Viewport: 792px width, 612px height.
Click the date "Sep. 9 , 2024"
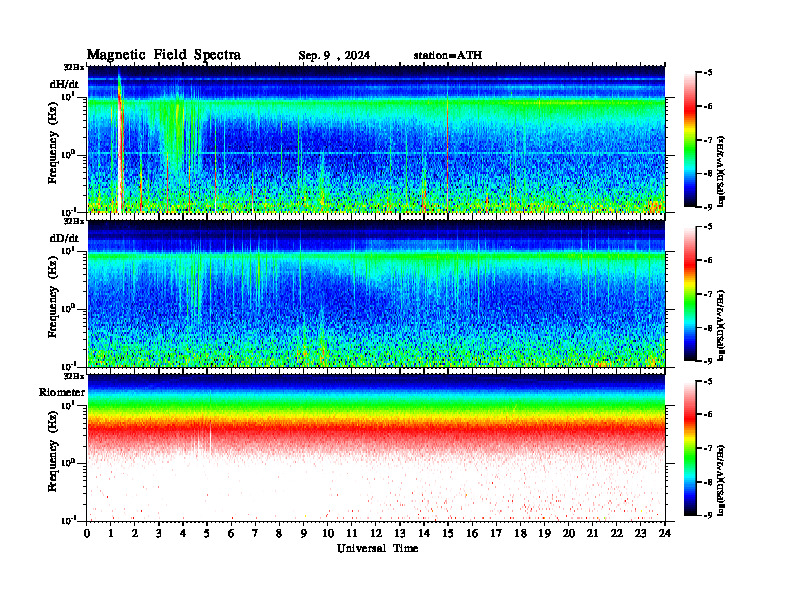334,56
